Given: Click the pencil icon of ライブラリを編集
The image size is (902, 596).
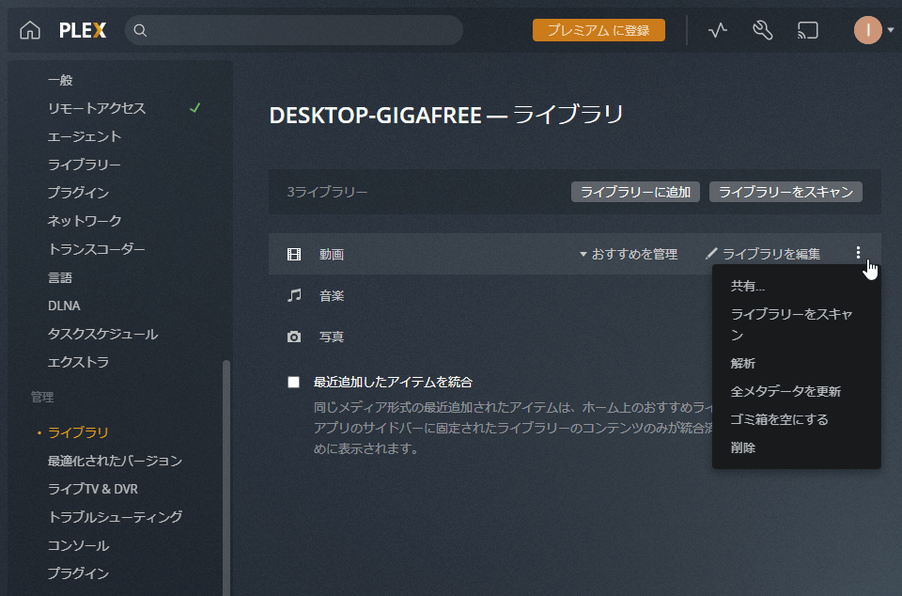Looking at the screenshot, I should [x=712, y=253].
